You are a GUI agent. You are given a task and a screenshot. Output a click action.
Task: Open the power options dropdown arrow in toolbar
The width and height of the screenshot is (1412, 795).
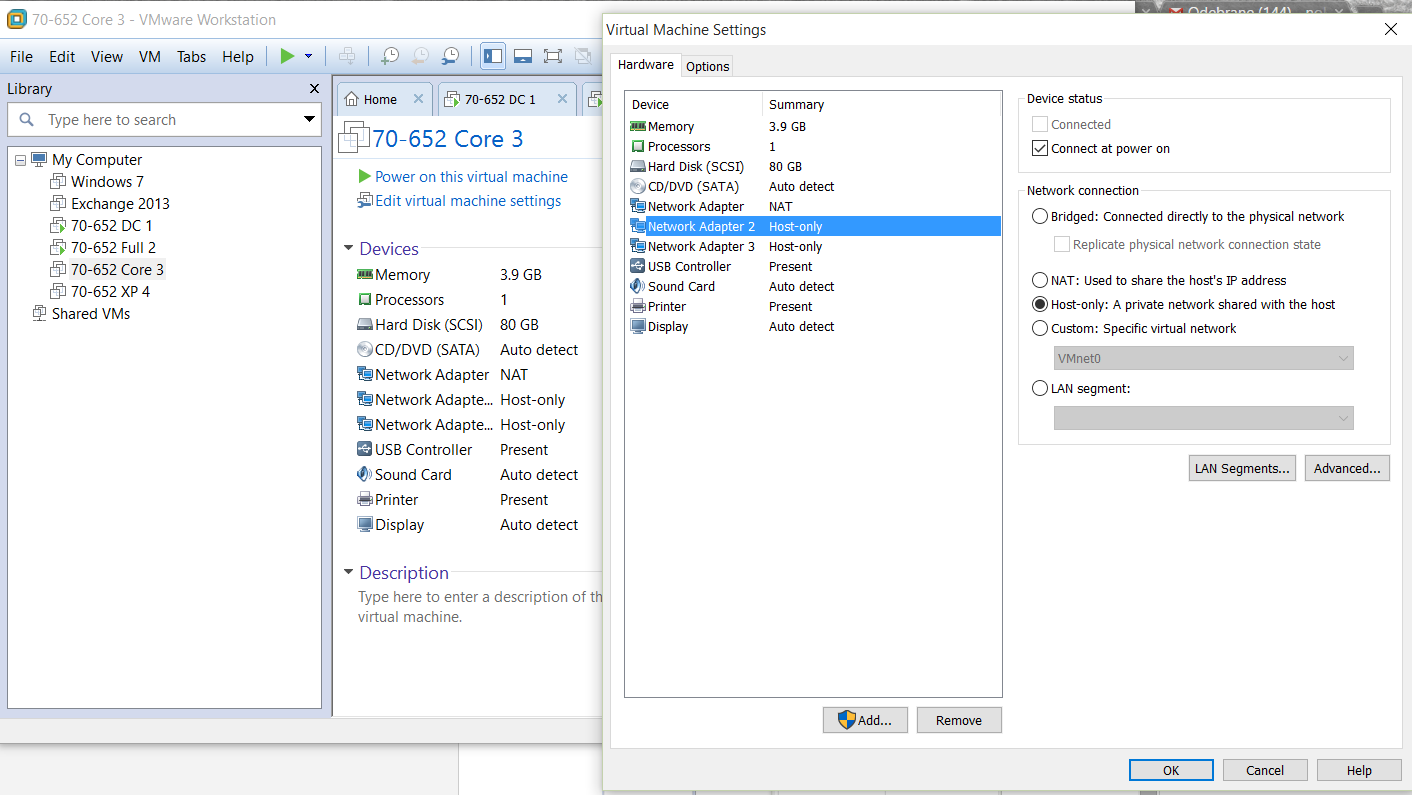(308, 56)
